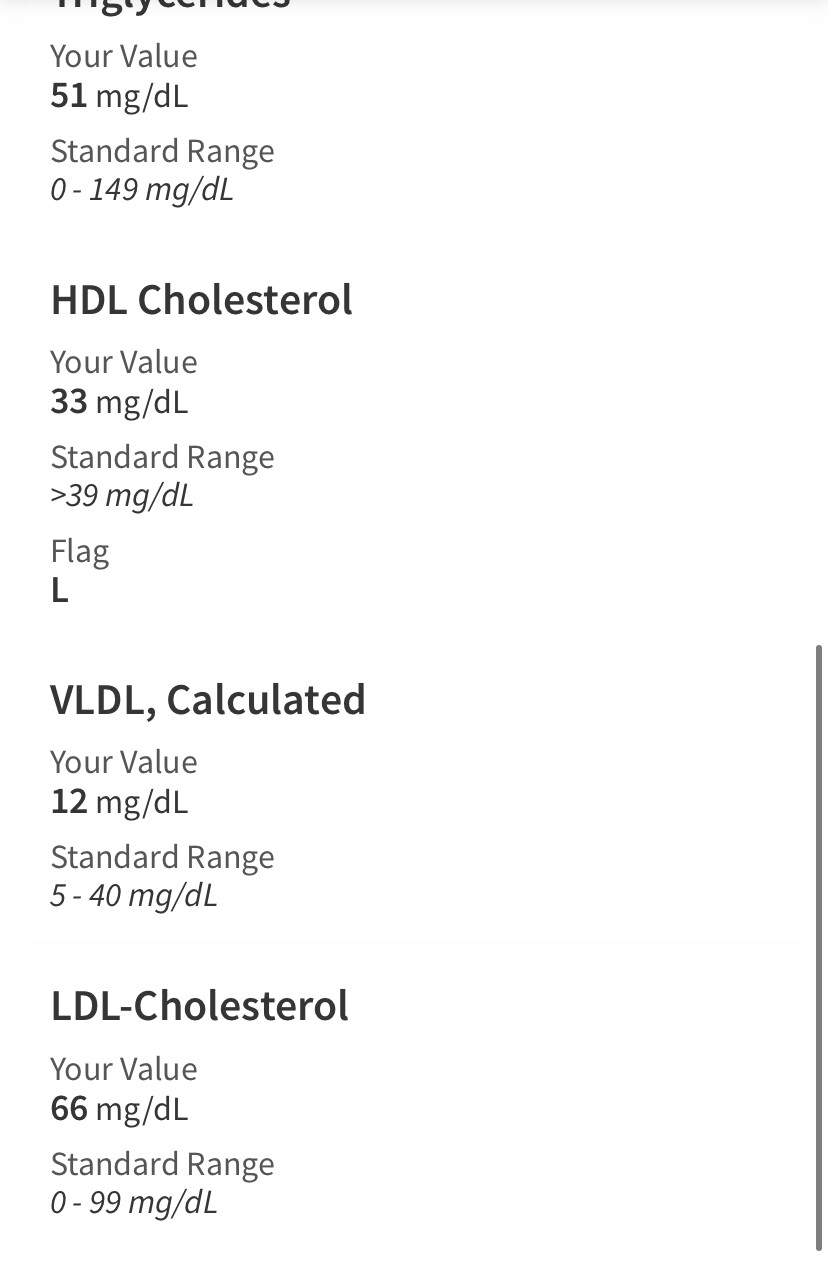Click the 66 mg/dL LDL value

(119, 1109)
